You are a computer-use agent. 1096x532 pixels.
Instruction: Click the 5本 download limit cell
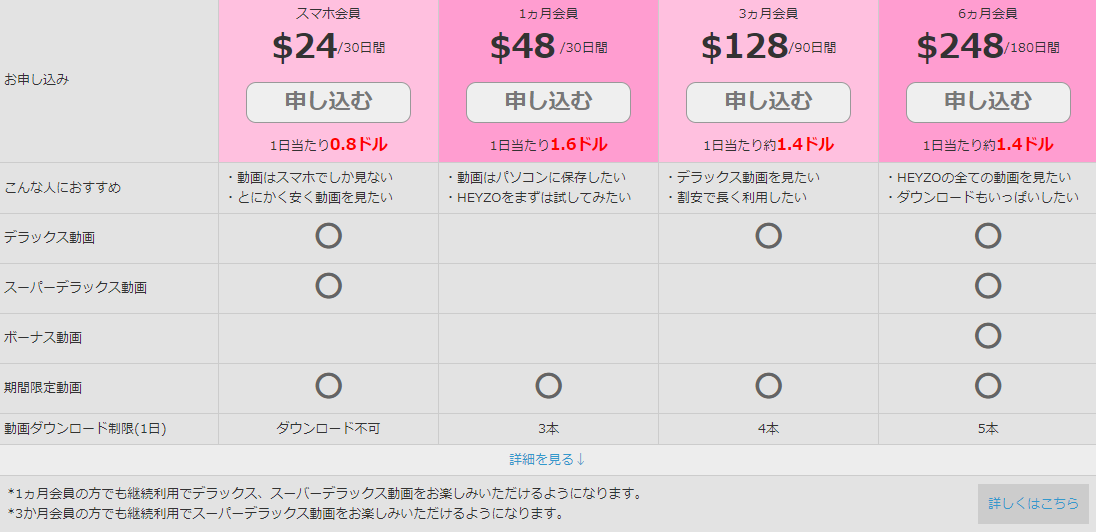coord(988,429)
